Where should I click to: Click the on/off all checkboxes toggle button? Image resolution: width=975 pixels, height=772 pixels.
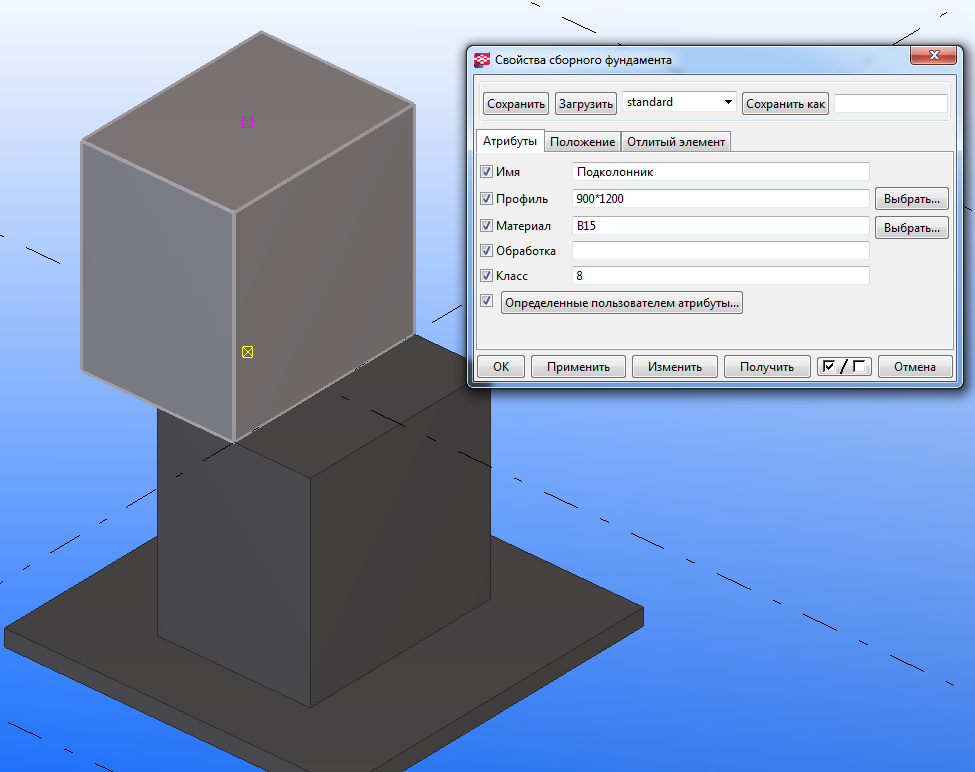844,367
